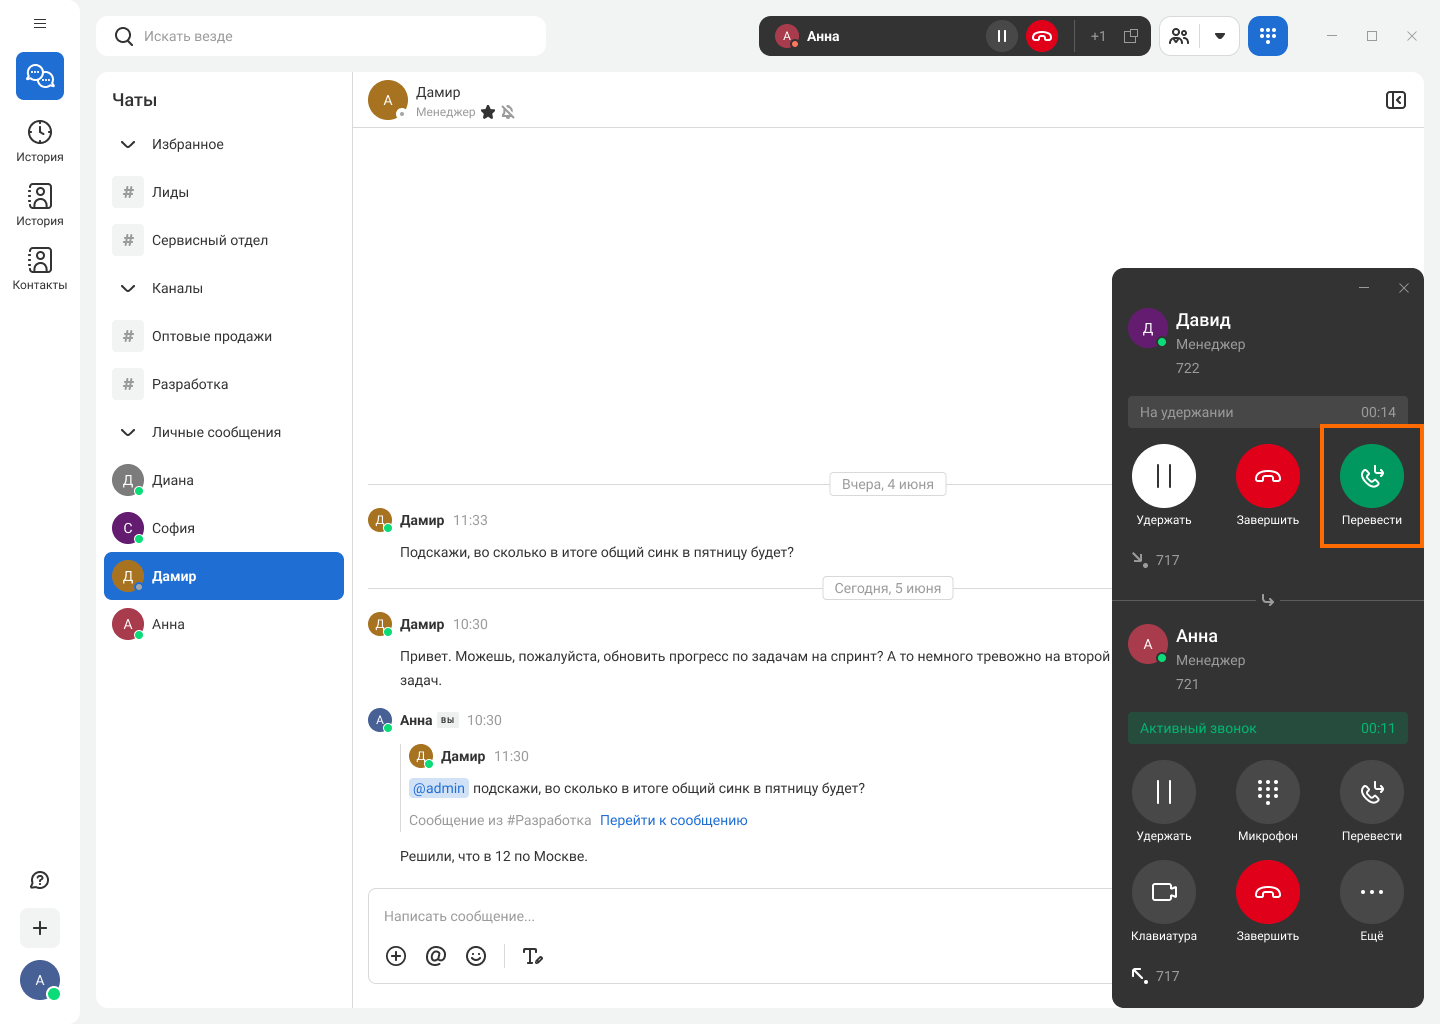Collapse the side panel in chat header
The image size is (1440, 1024).
tap(1395, 100)
